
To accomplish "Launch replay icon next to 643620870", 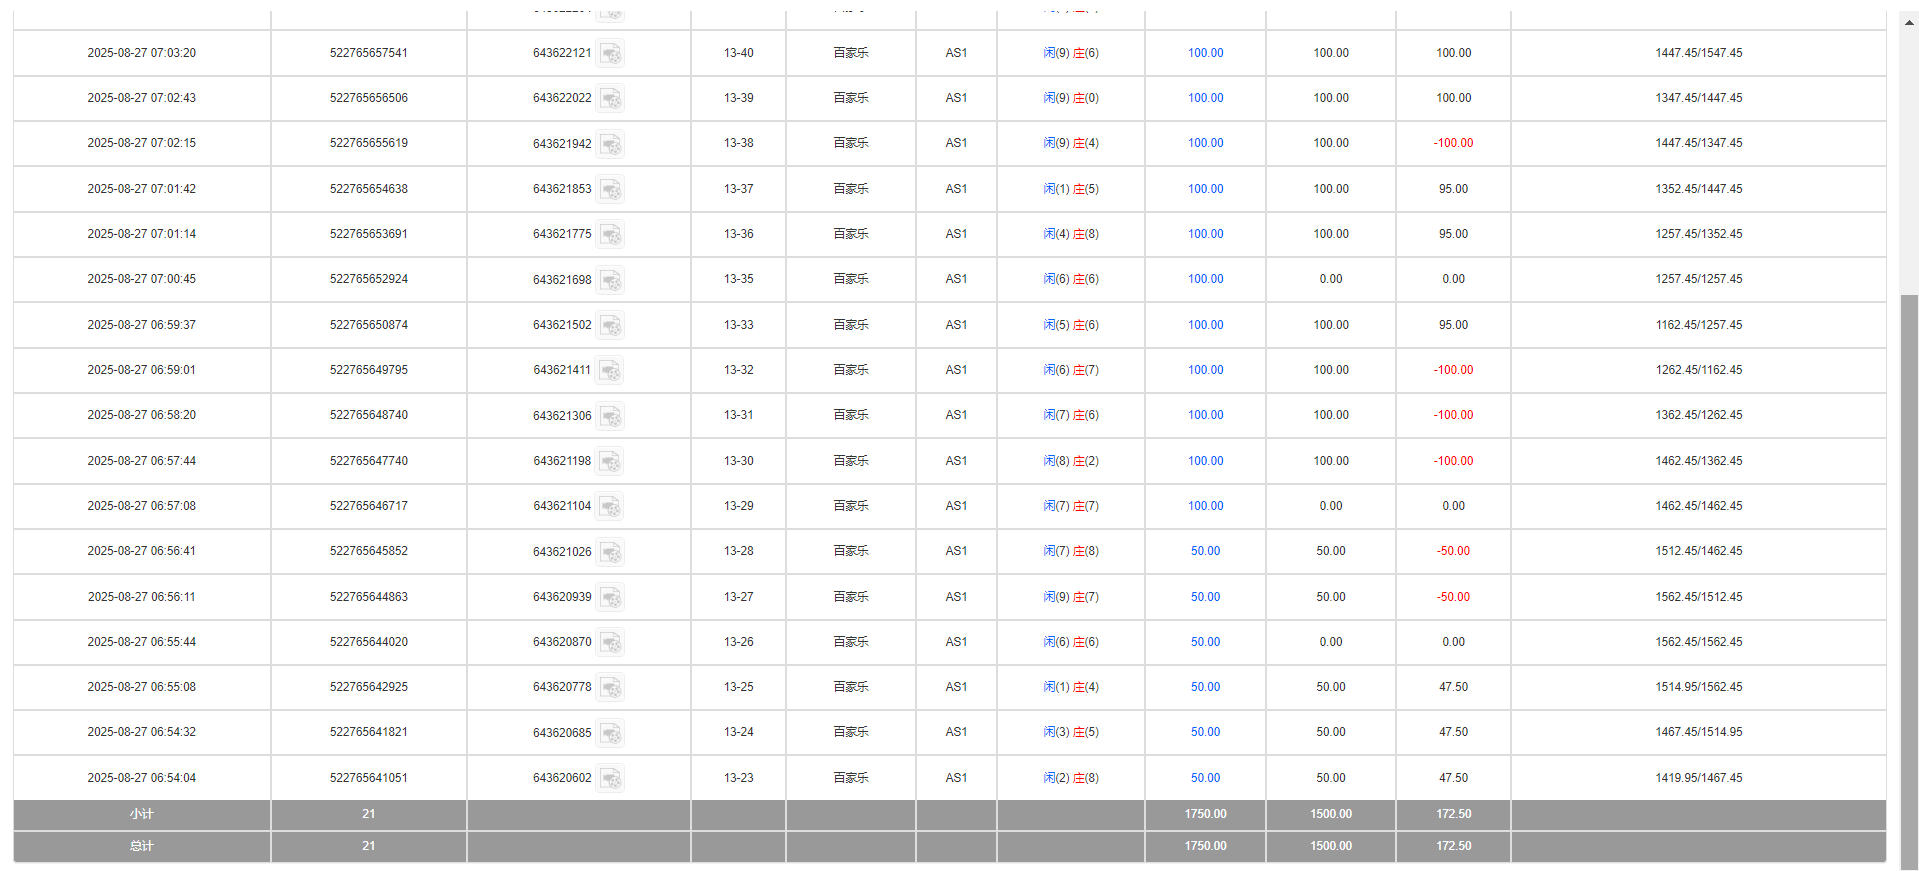I will [x=610, y=642].
